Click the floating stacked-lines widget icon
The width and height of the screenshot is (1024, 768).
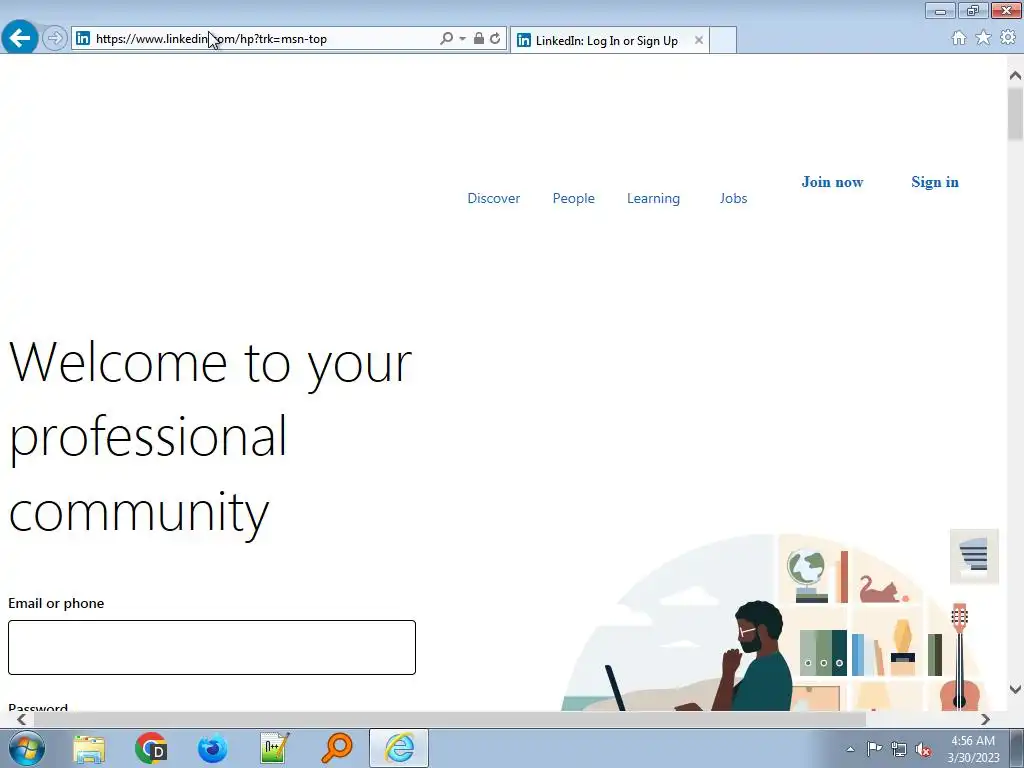tap(974, 556)
